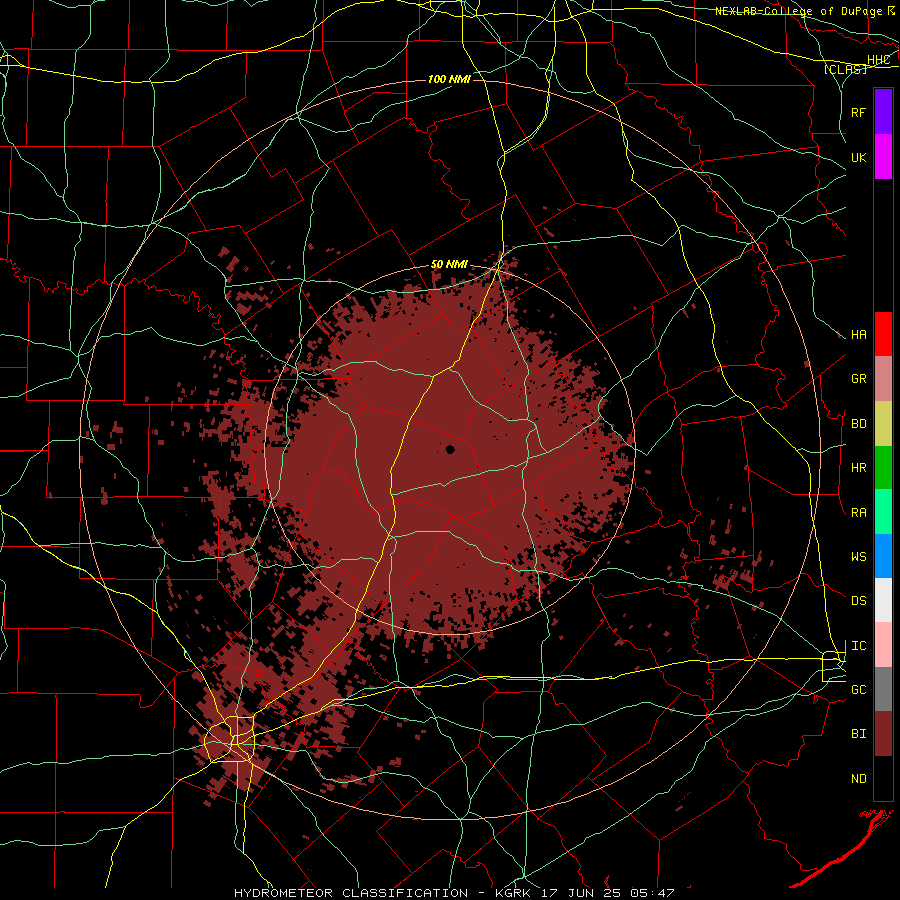Click the RF legend label
Screen dimensions: 900x900
click(x=859, y=112)
